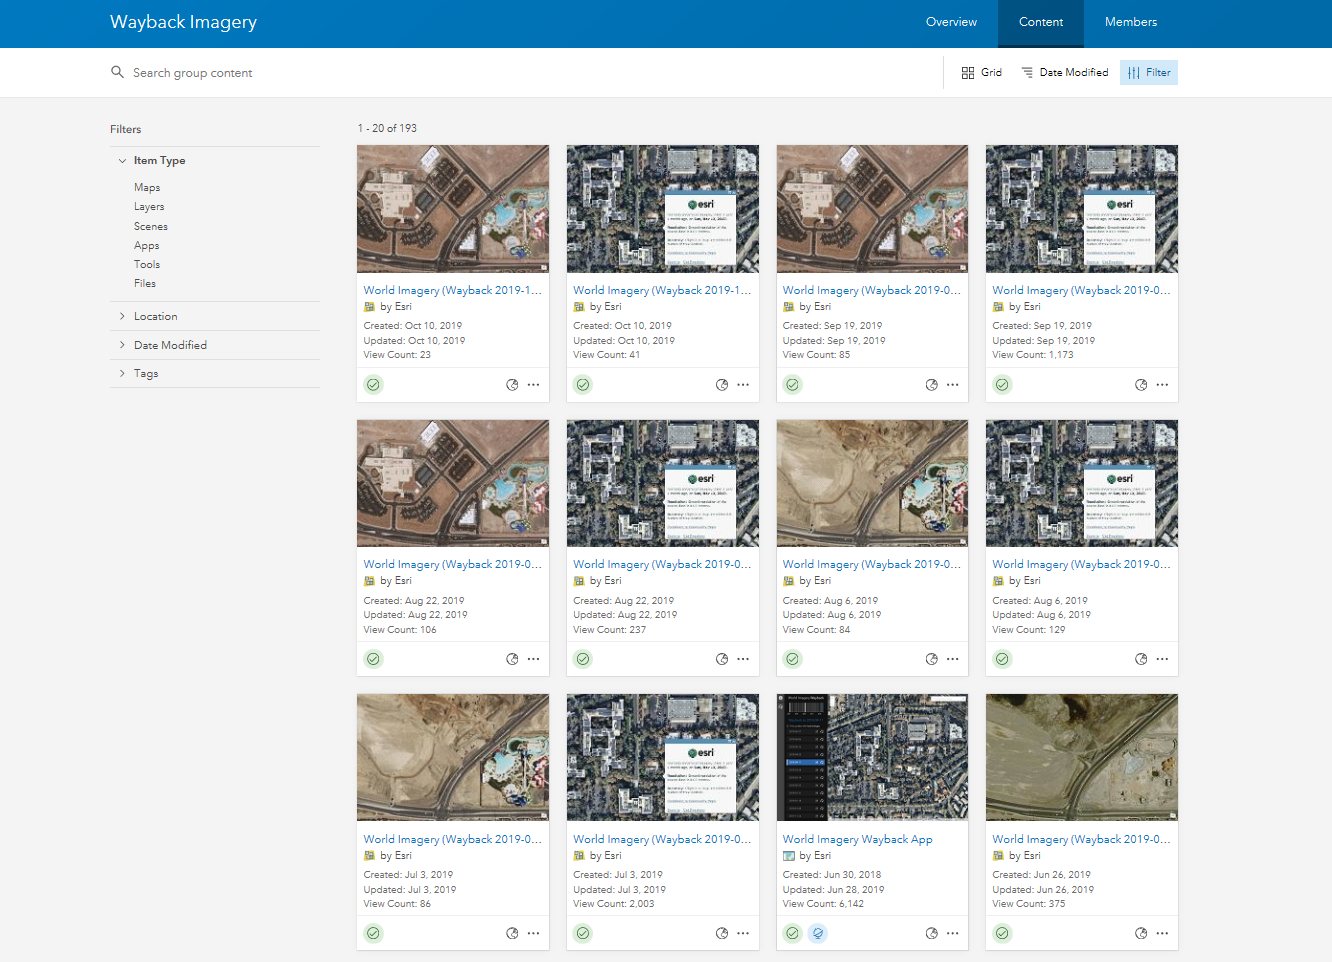Screen dimensions: 1332x962
Task: Click the Wayback Imagery group title
Action: click(x=183, y=22)
